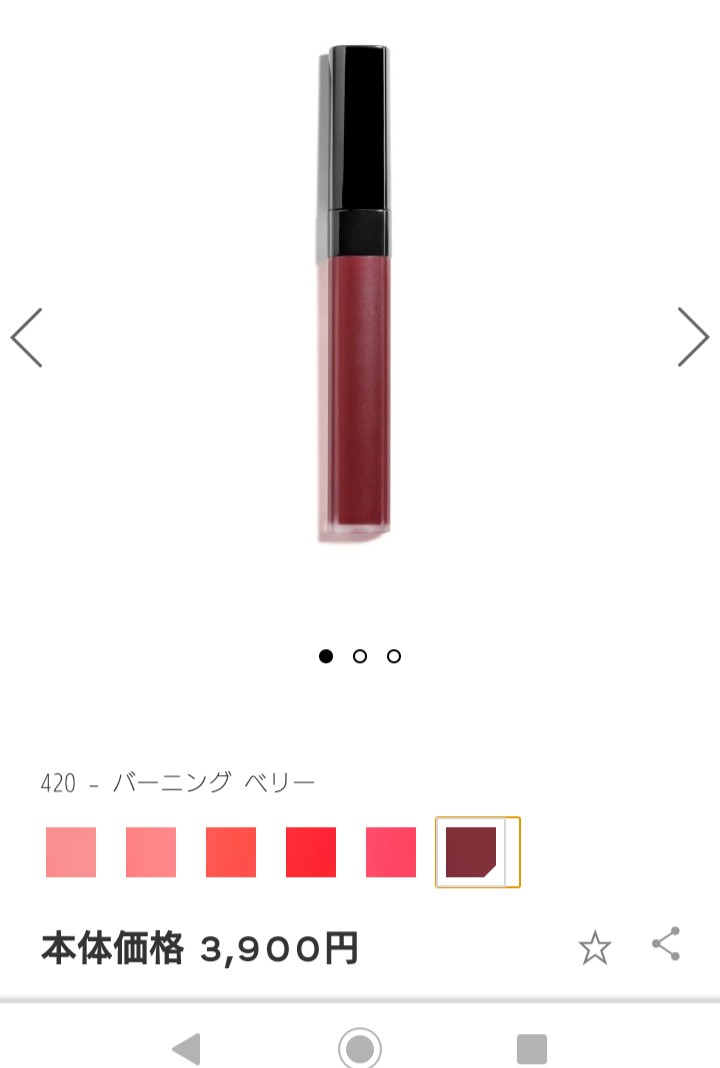
Task: Choose the fifth hot pink swatch
Action: 391,852
